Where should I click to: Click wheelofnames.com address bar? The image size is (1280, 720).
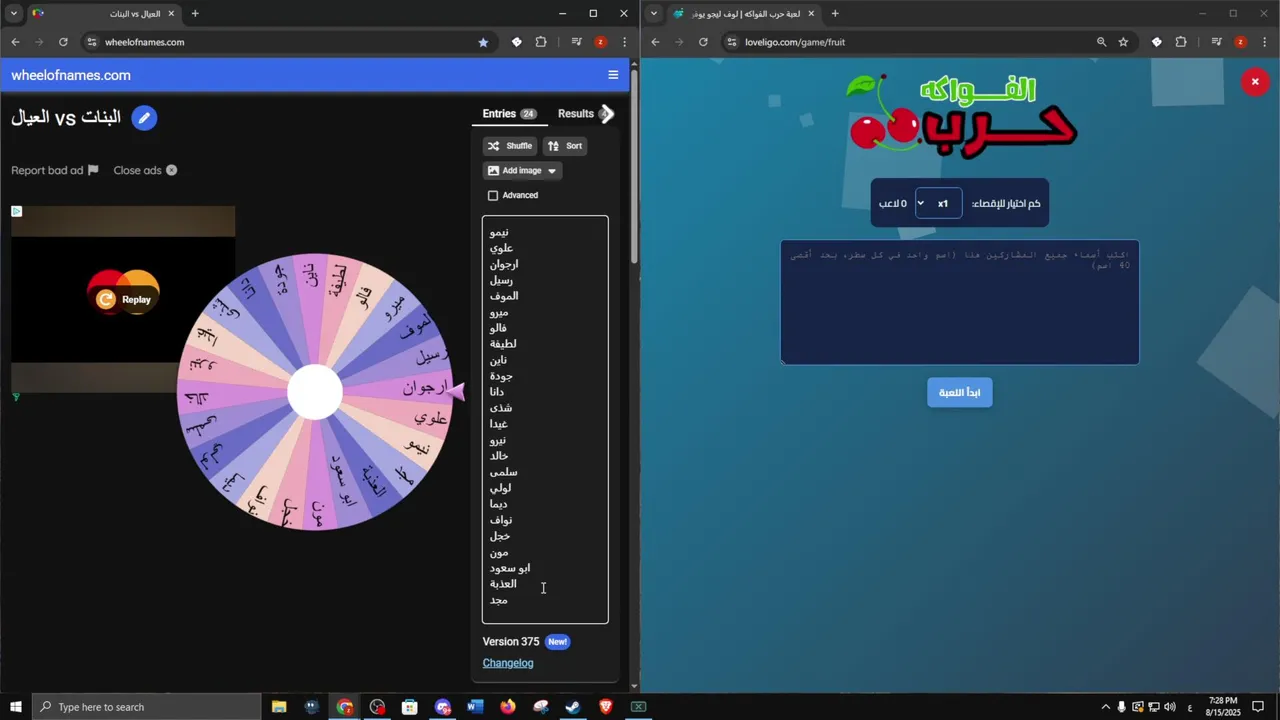pyautogui.click(x=280, y=42)
